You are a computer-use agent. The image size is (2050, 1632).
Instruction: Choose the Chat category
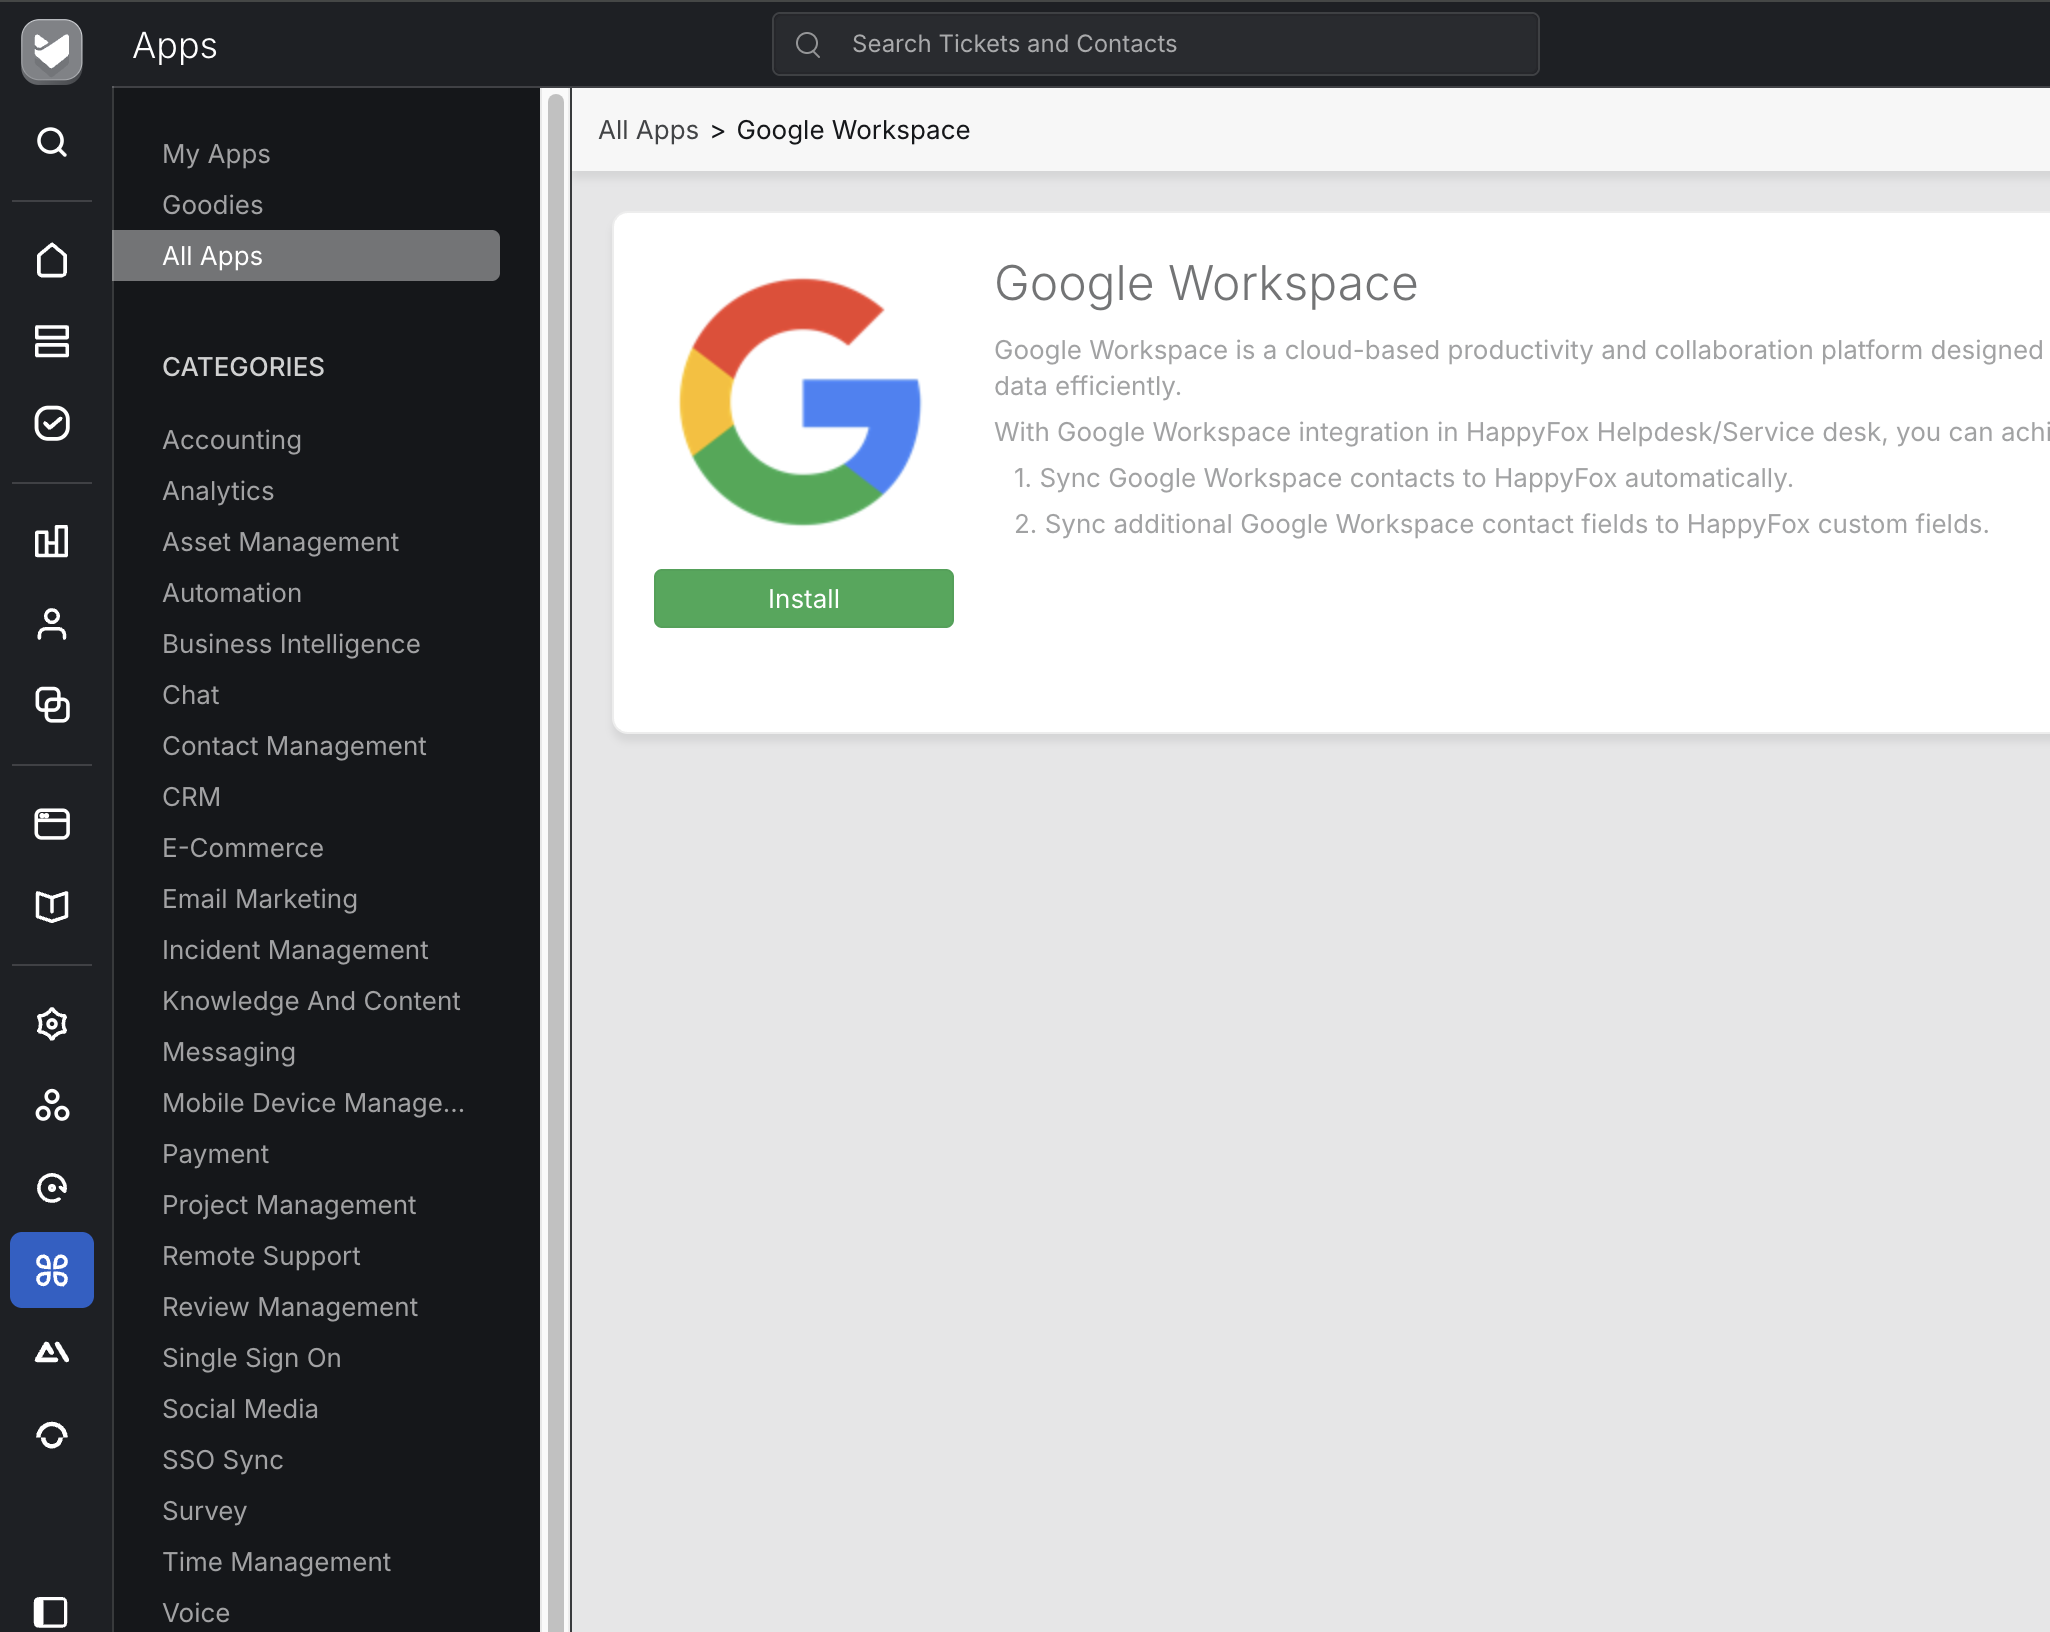(190, 695)
